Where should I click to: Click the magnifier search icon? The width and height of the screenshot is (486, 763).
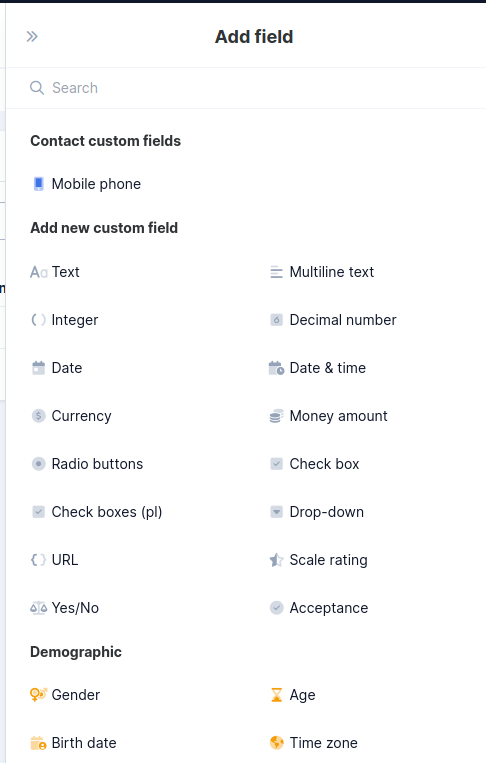tap(37, 88)
